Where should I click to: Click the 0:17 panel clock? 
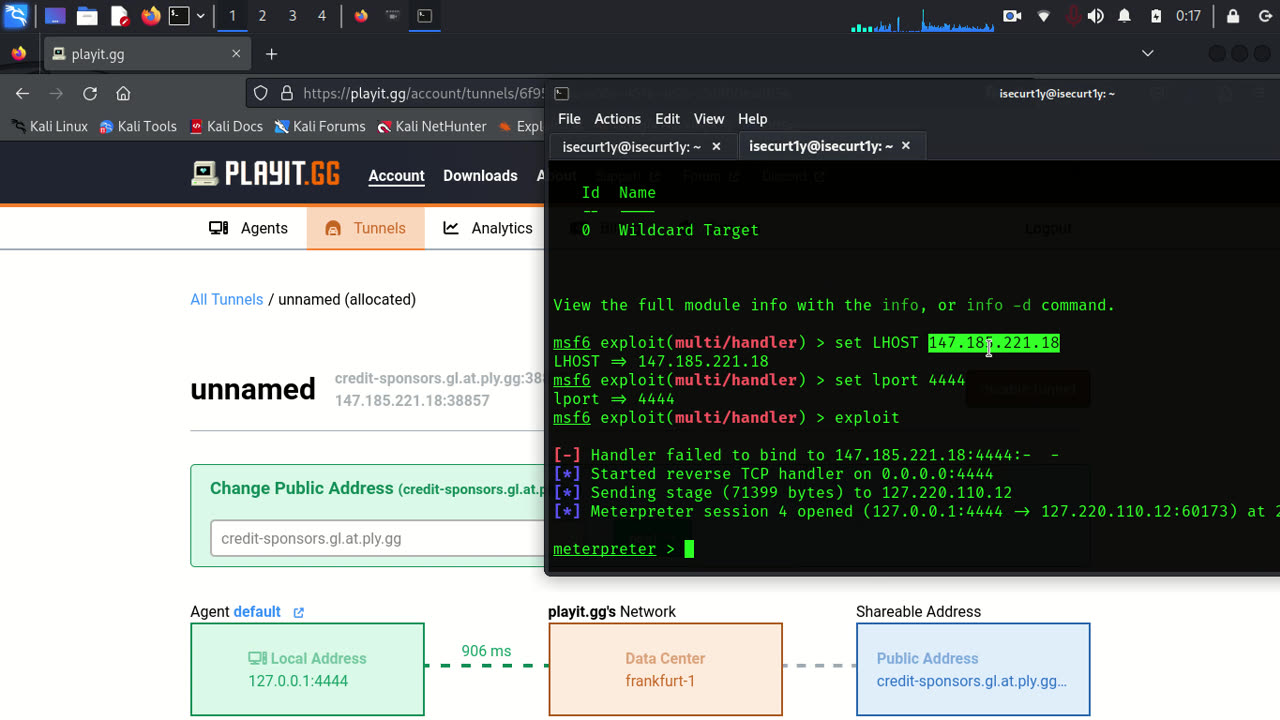click(1189, 16)
